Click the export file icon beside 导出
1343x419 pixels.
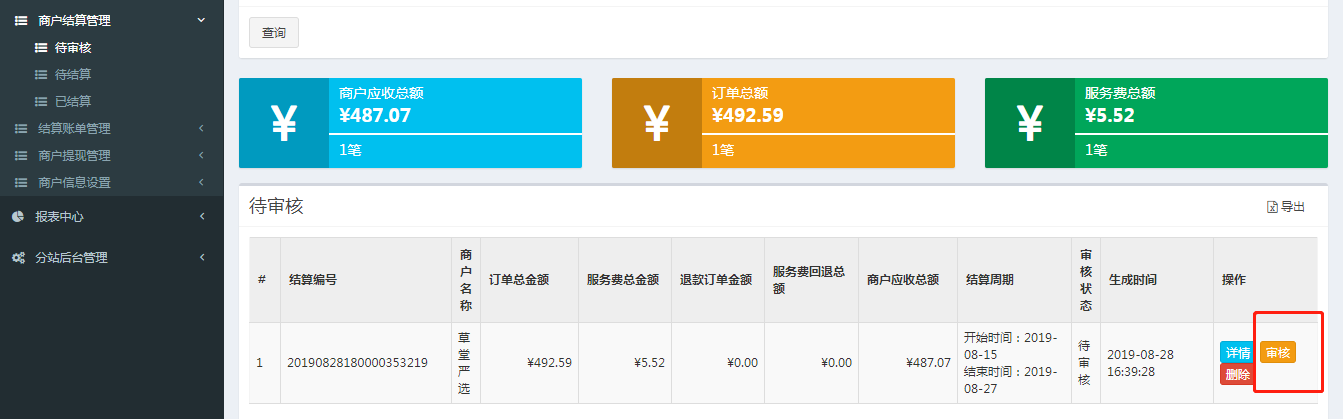point(1272,207)
